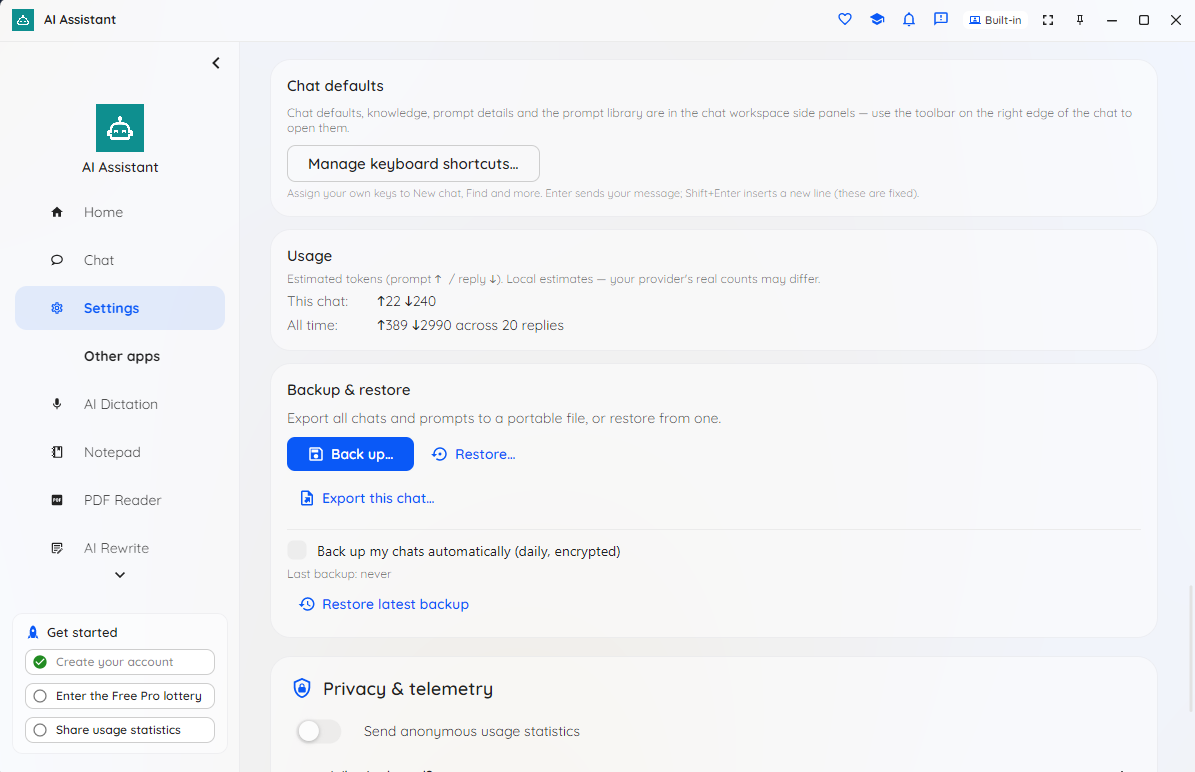
Task: Select Share usage statistics checklist item
Action: [x=120, y=729]
